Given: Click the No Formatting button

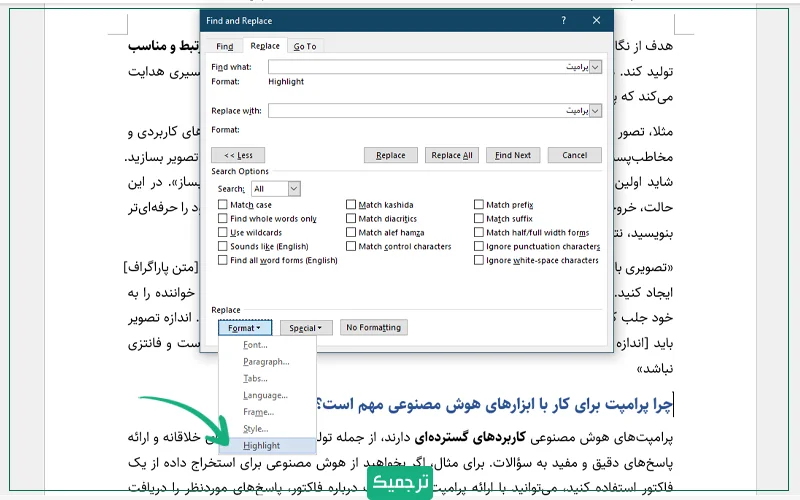Looking at the screenshot, I should 373,328.
